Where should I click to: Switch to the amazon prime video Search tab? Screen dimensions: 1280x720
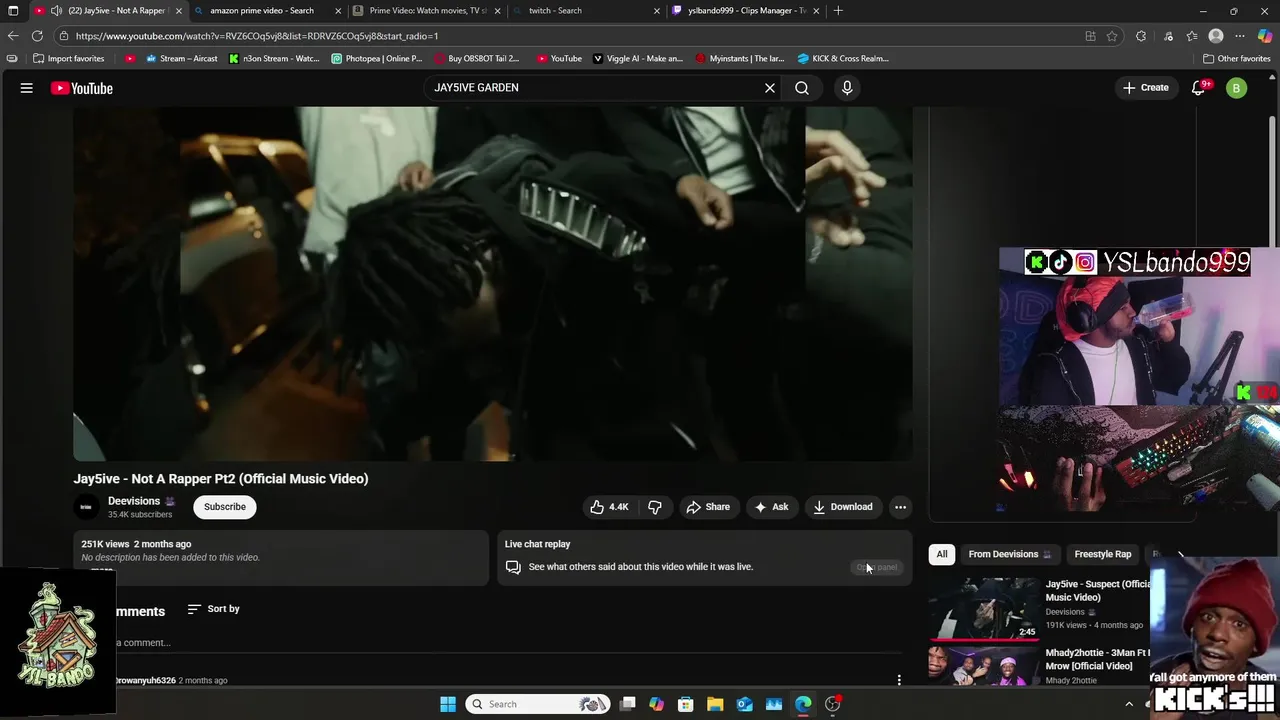267,11
